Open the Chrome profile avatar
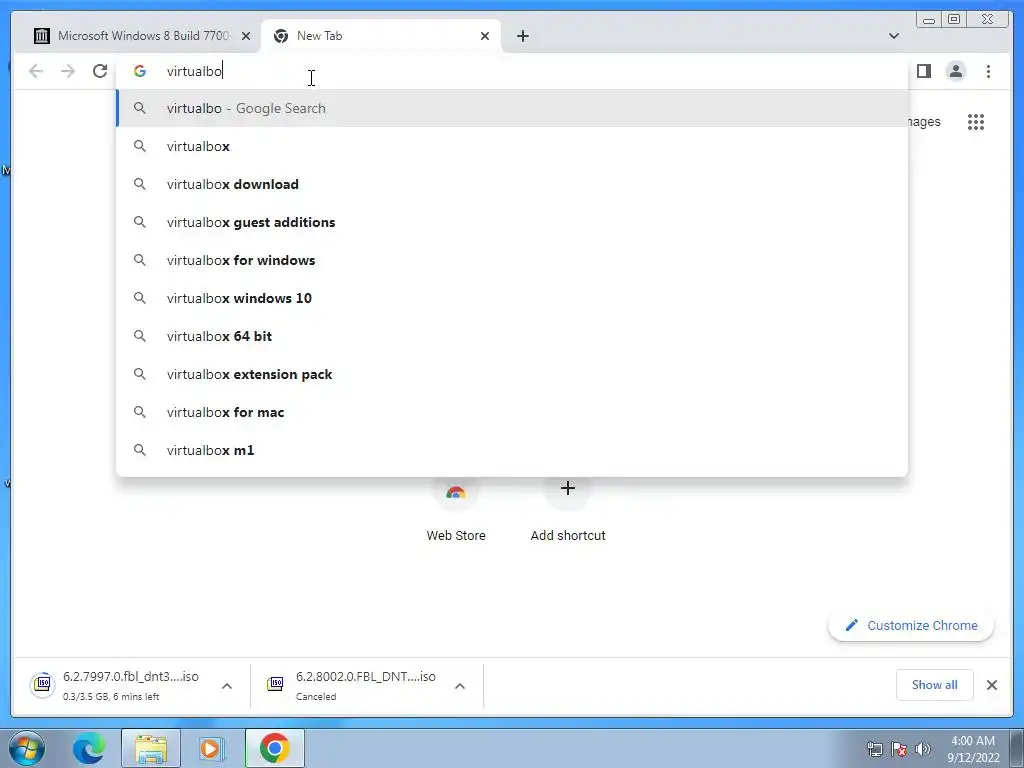The height and width of the screenshot is (768, 1024). pyautogui.click(x=955, y=71)
